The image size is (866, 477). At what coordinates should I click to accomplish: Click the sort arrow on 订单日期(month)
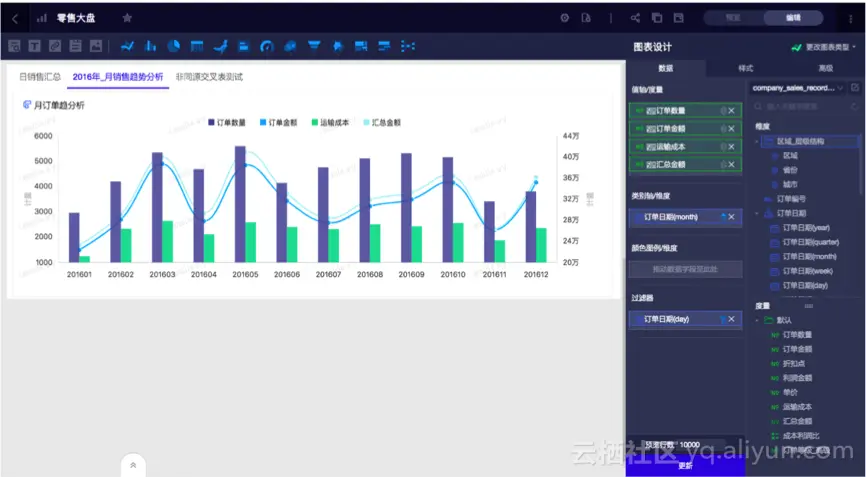click(722, 217)
